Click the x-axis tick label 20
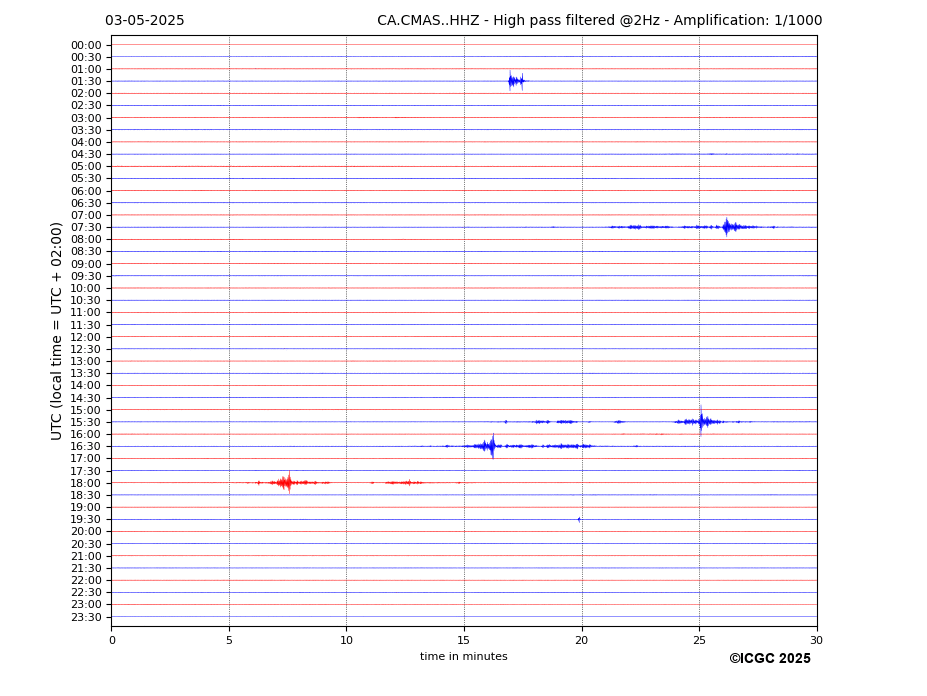This screenshot has width=927, height=696. [x=582, y=640]
